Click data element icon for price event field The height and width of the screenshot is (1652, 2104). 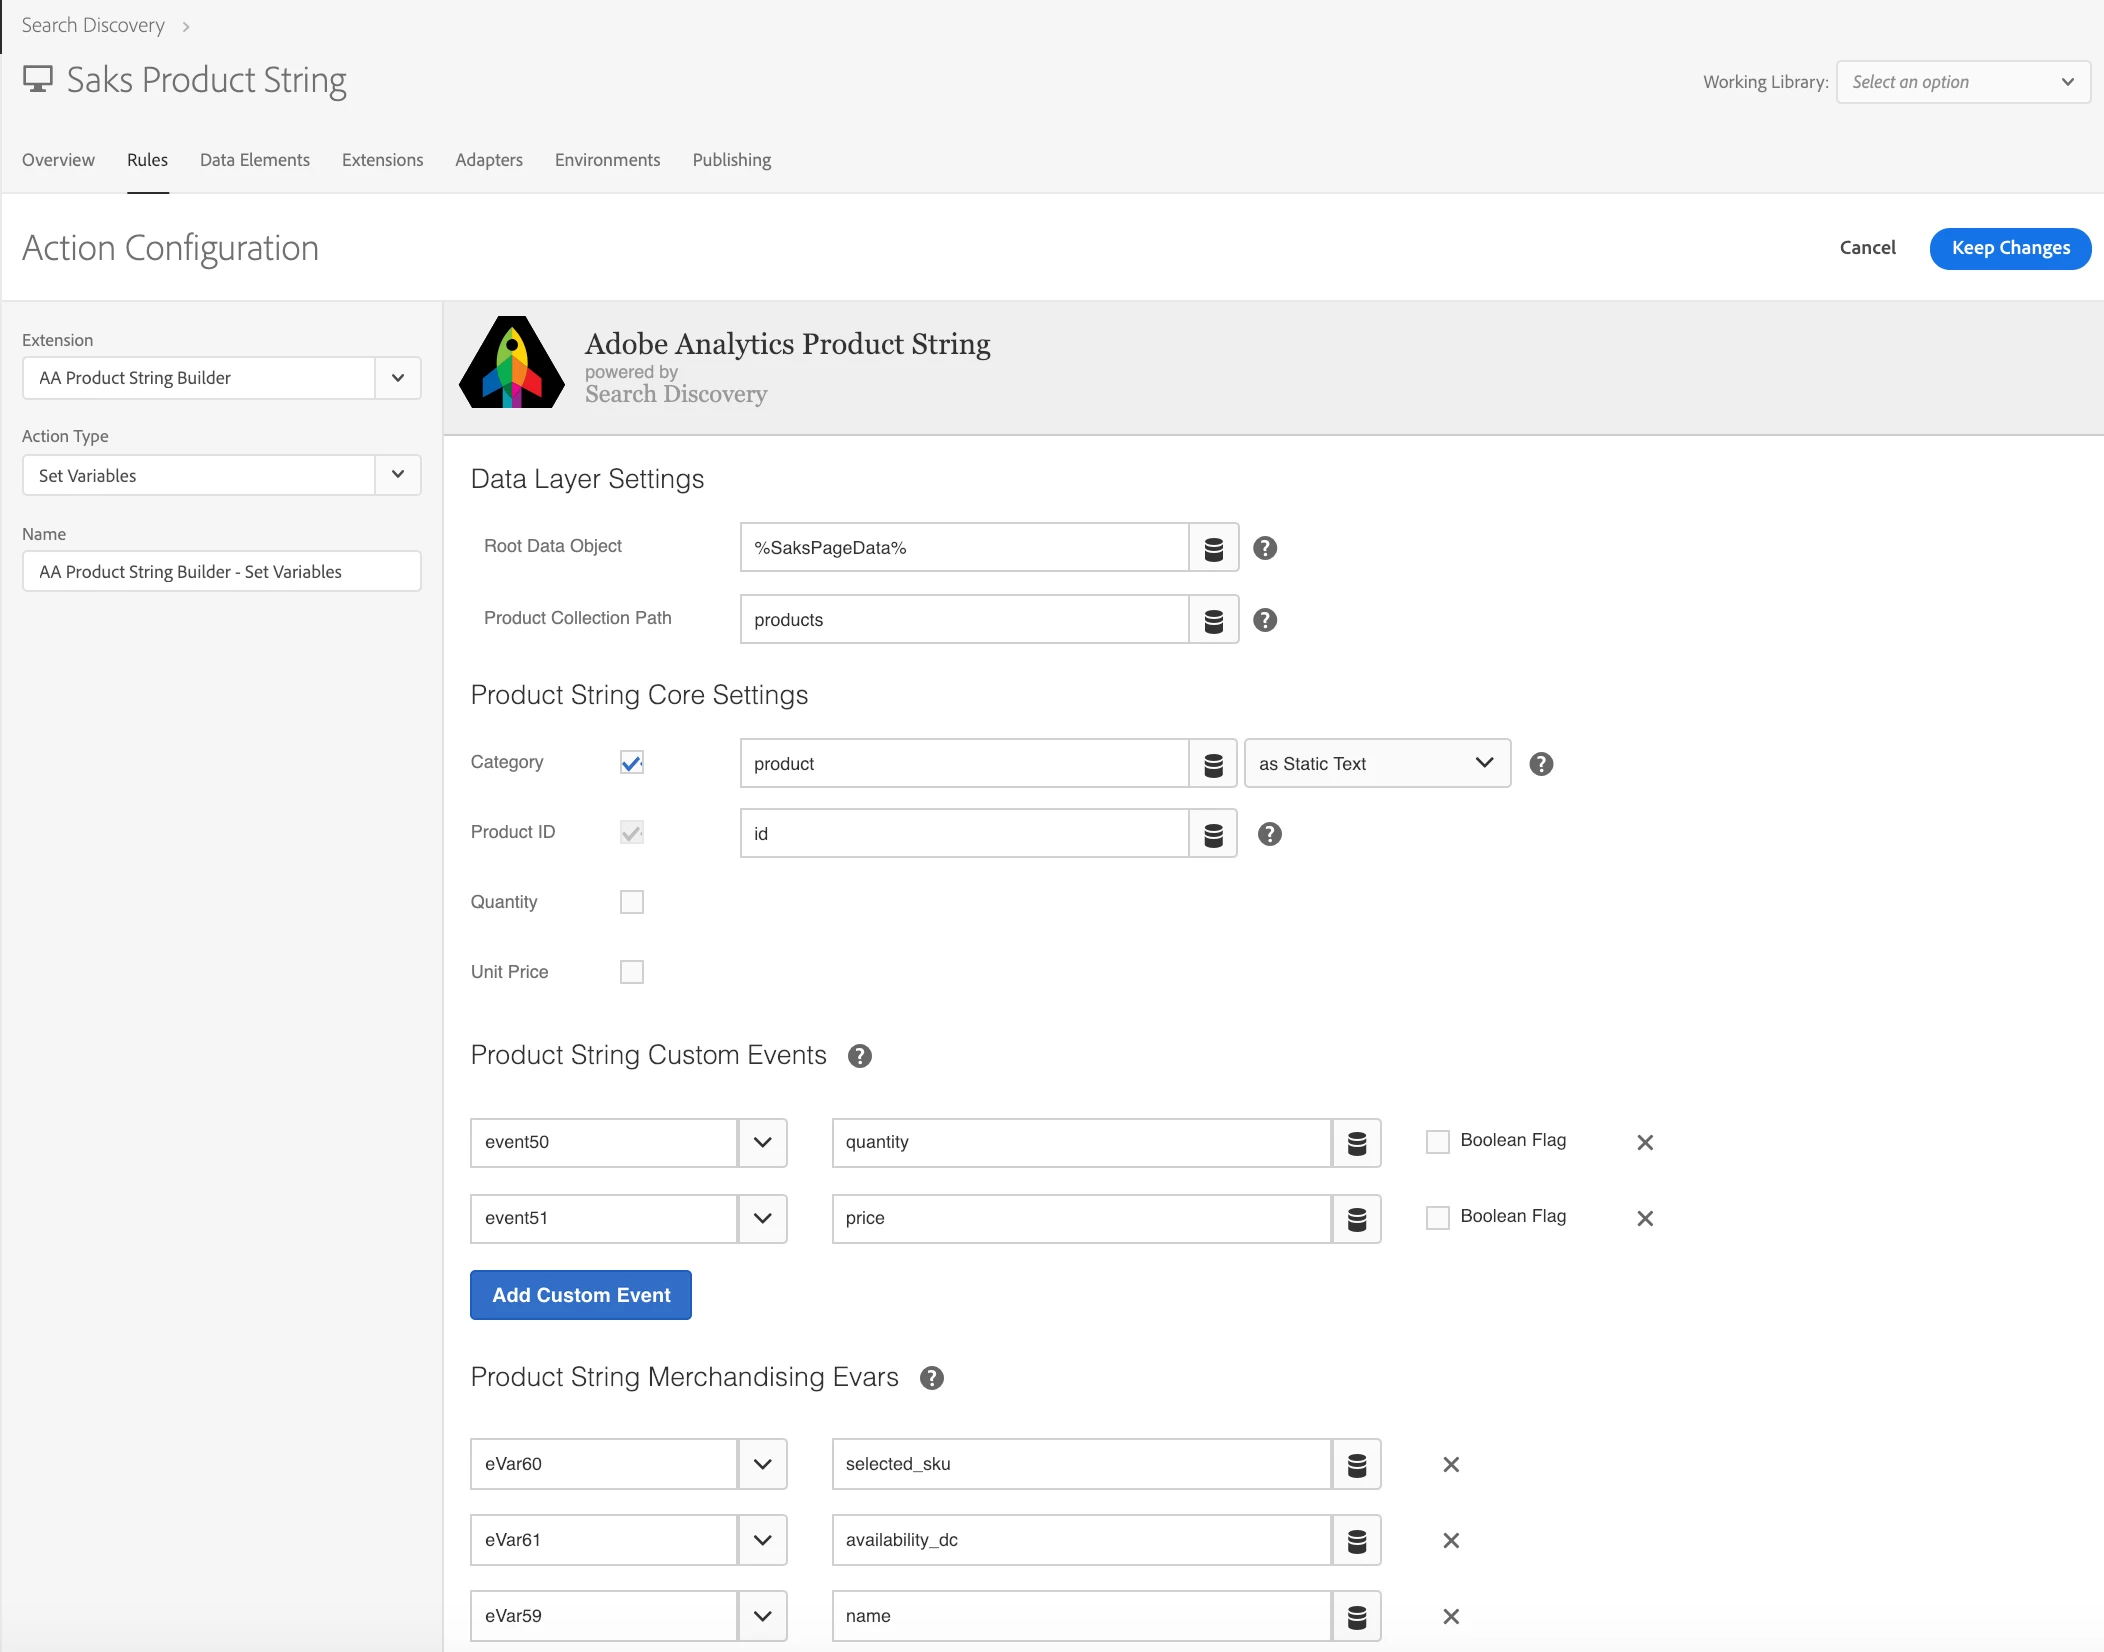[1356, 1219]
